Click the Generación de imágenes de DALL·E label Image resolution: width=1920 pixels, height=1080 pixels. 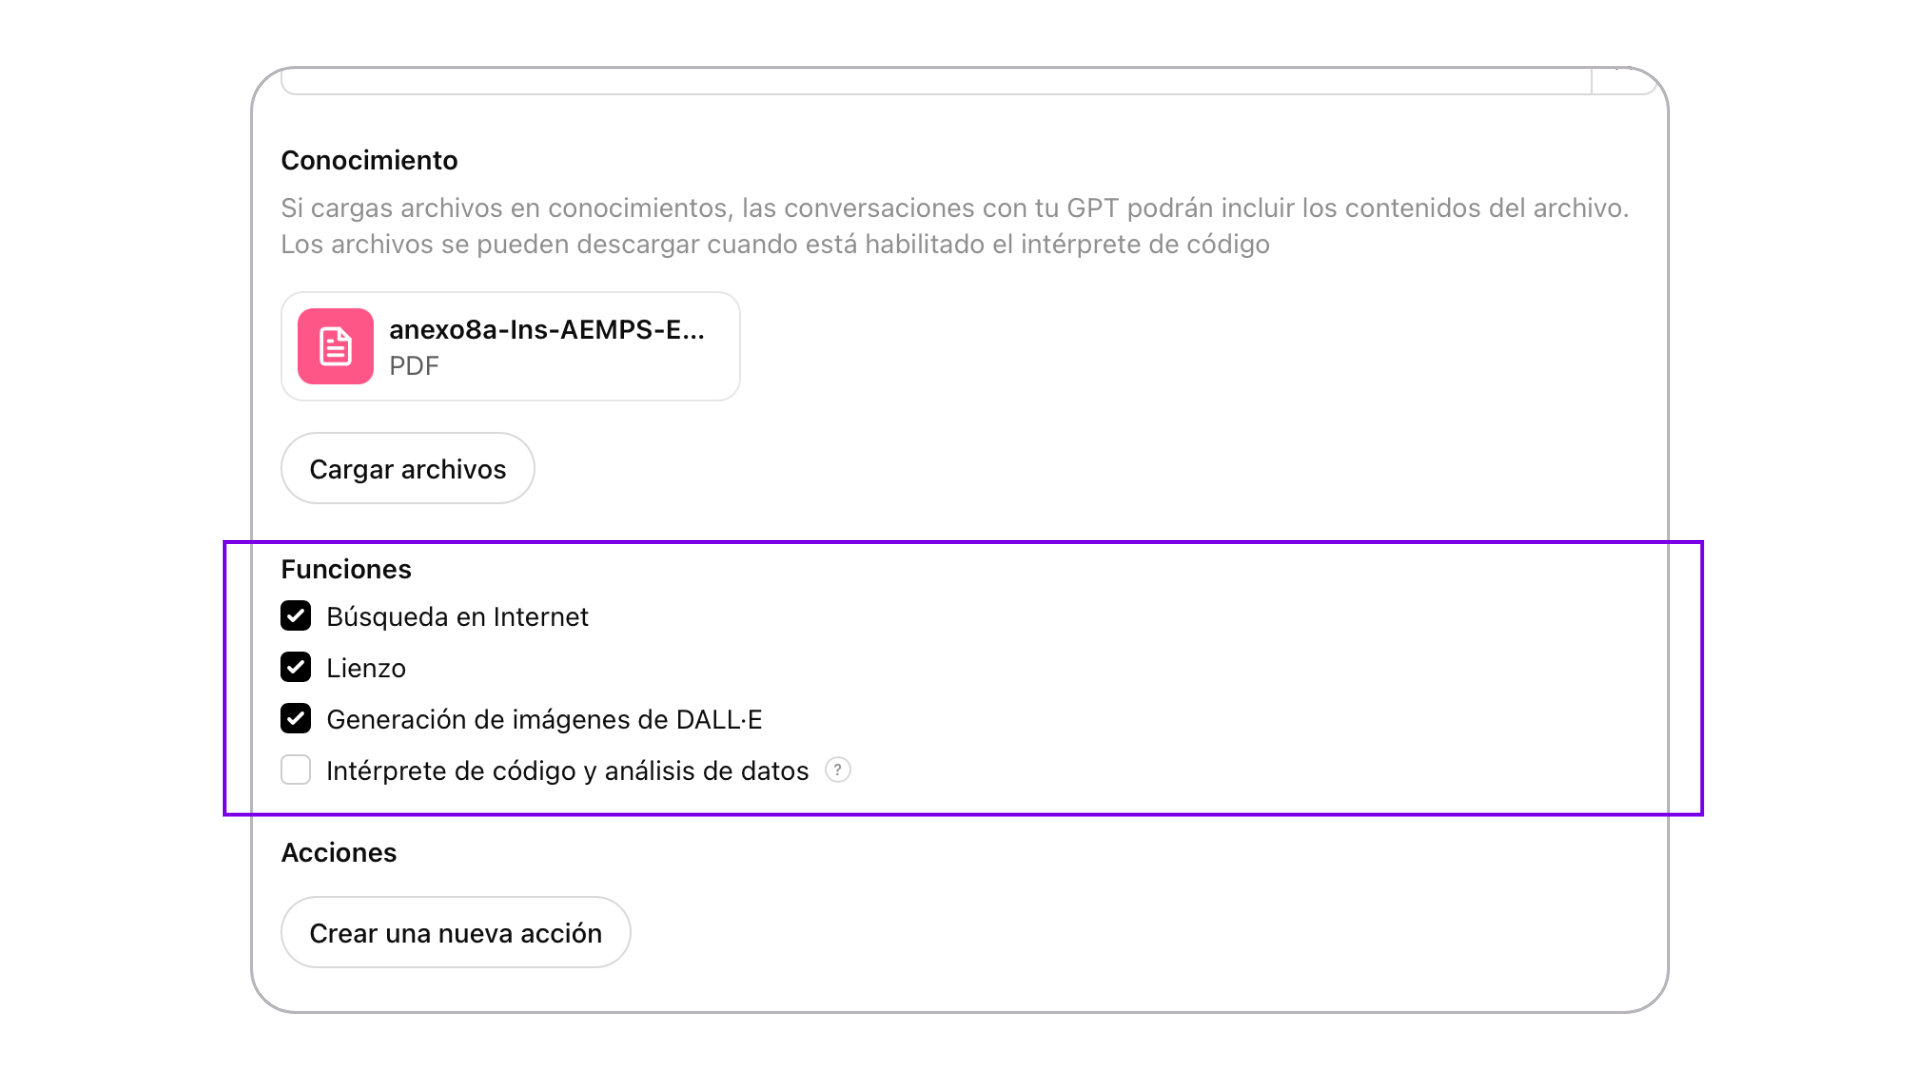pyautogui.click(x=544, y=719)
